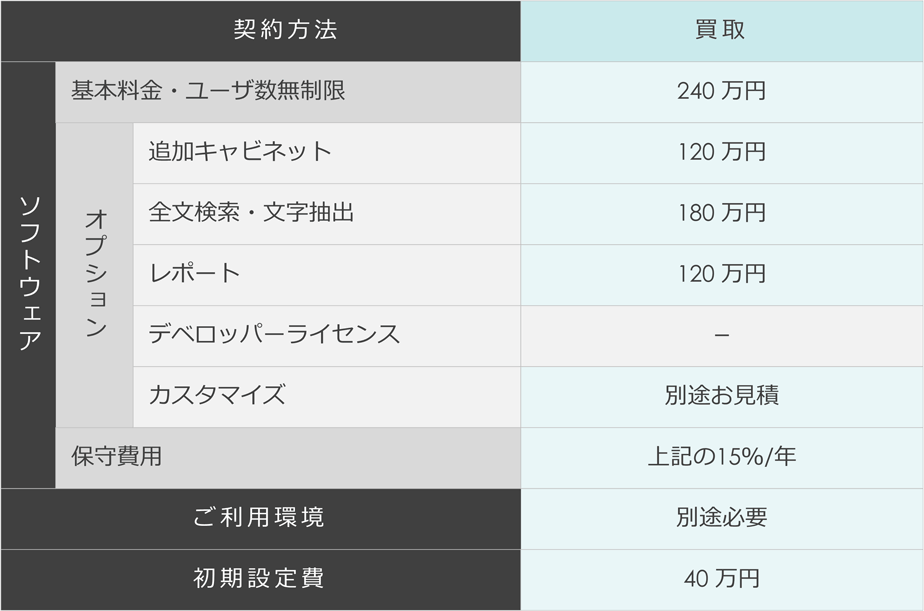Click the vertical オプション group label
This screenshot has width=924, height=611.
(x=95, y=275)
